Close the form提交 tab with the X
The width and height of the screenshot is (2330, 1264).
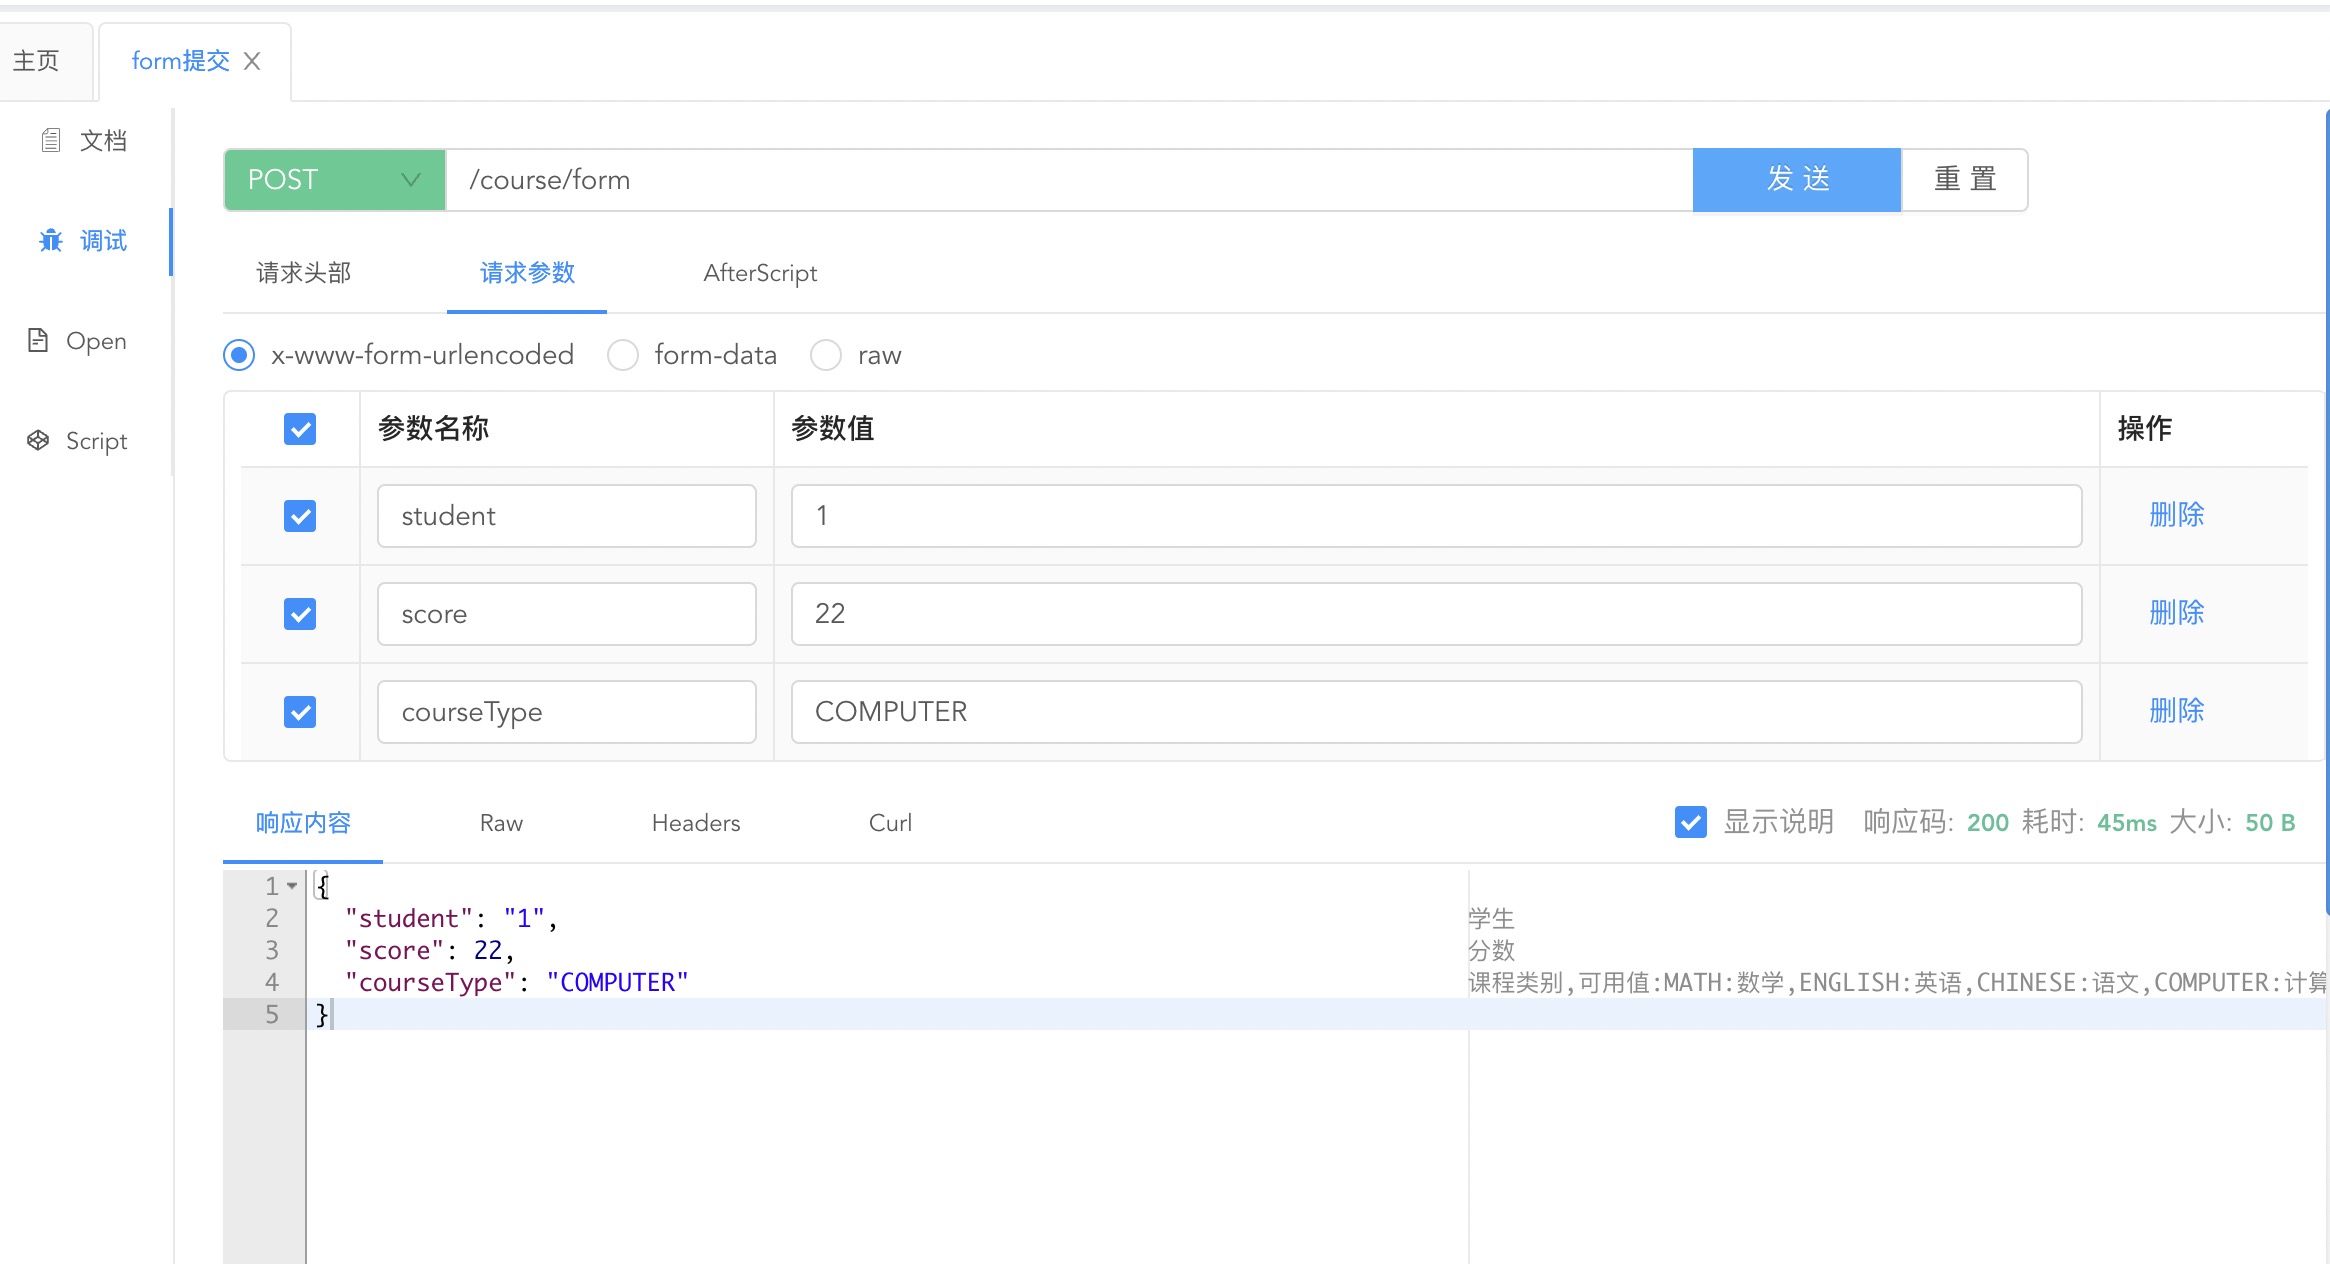pos(252,61)
